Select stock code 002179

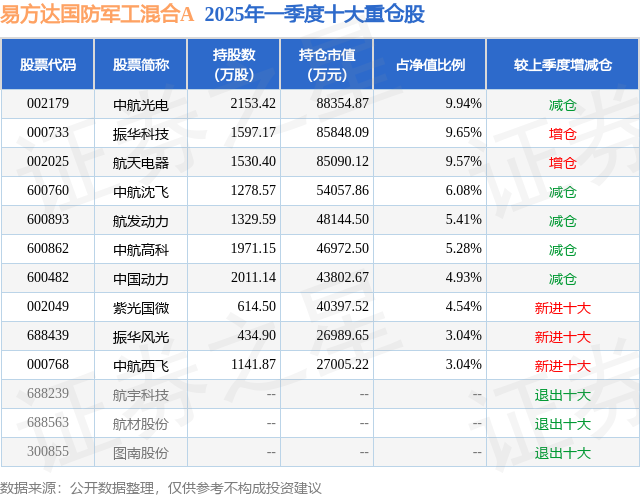48,103
